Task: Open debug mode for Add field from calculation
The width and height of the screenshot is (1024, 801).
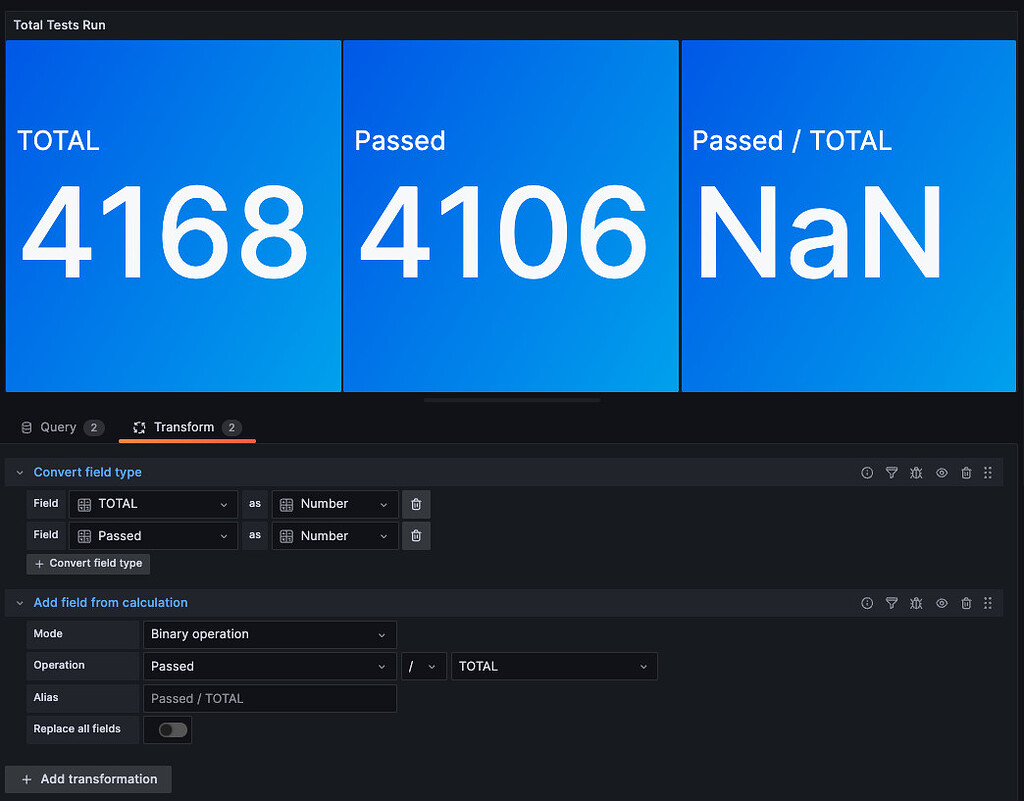Action: click(x=916, y=603)
